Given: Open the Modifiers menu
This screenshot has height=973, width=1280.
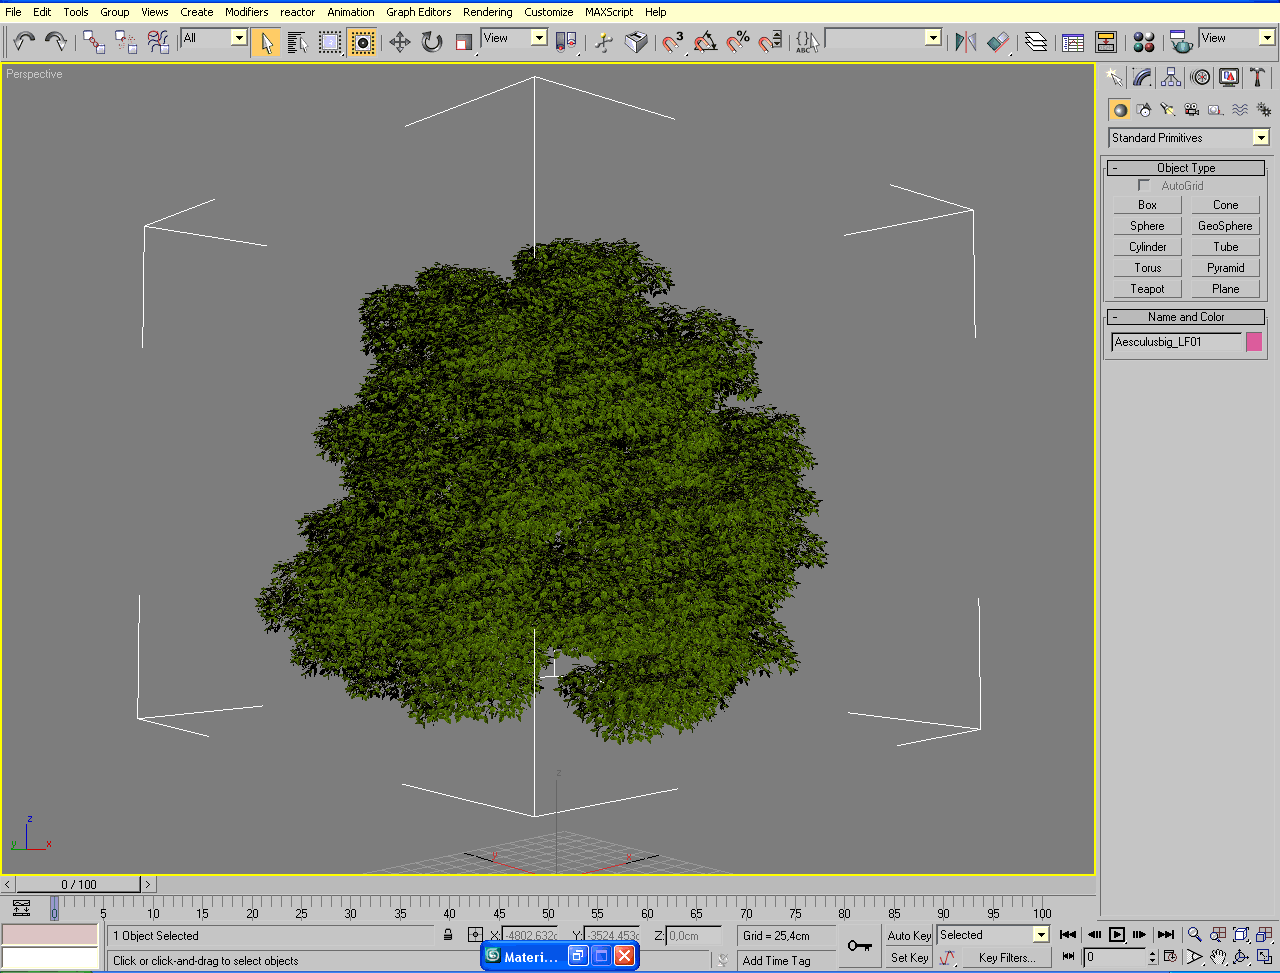Looking at the screenshot, I should point(246,12).
